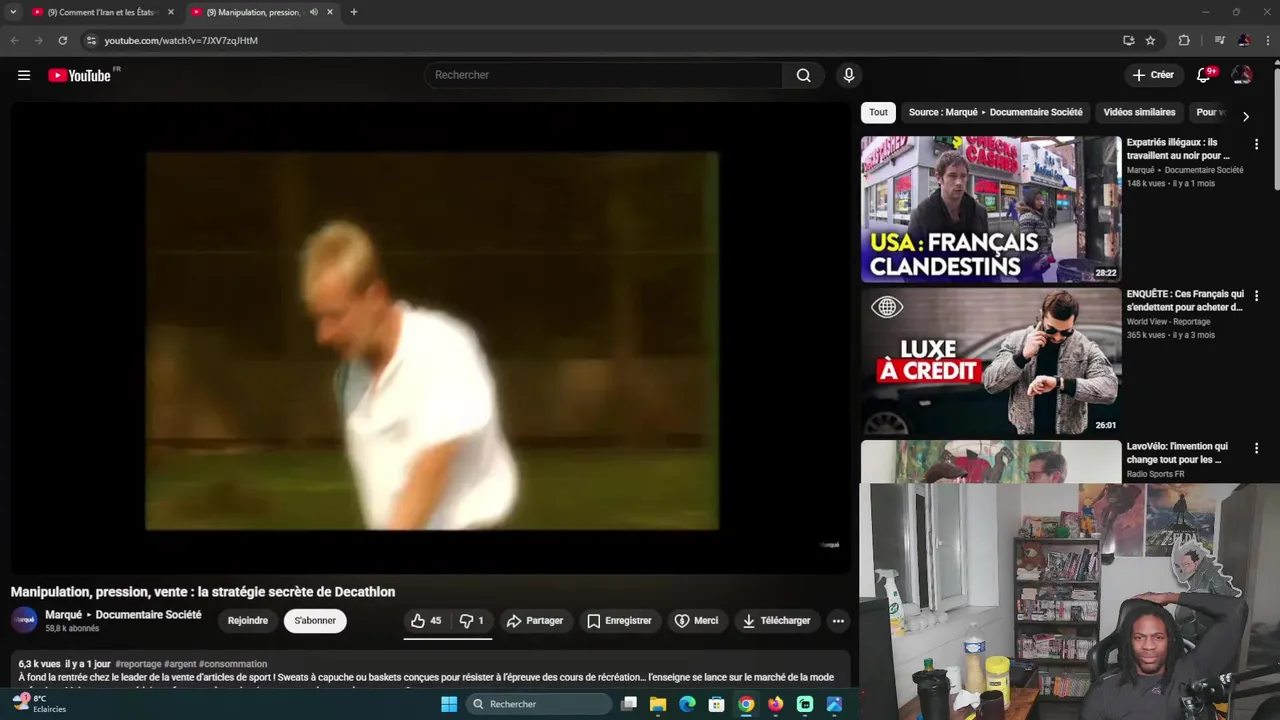Click the Partager button
The width and height of the screenshot is (1280, 720).
pos(535,621)
